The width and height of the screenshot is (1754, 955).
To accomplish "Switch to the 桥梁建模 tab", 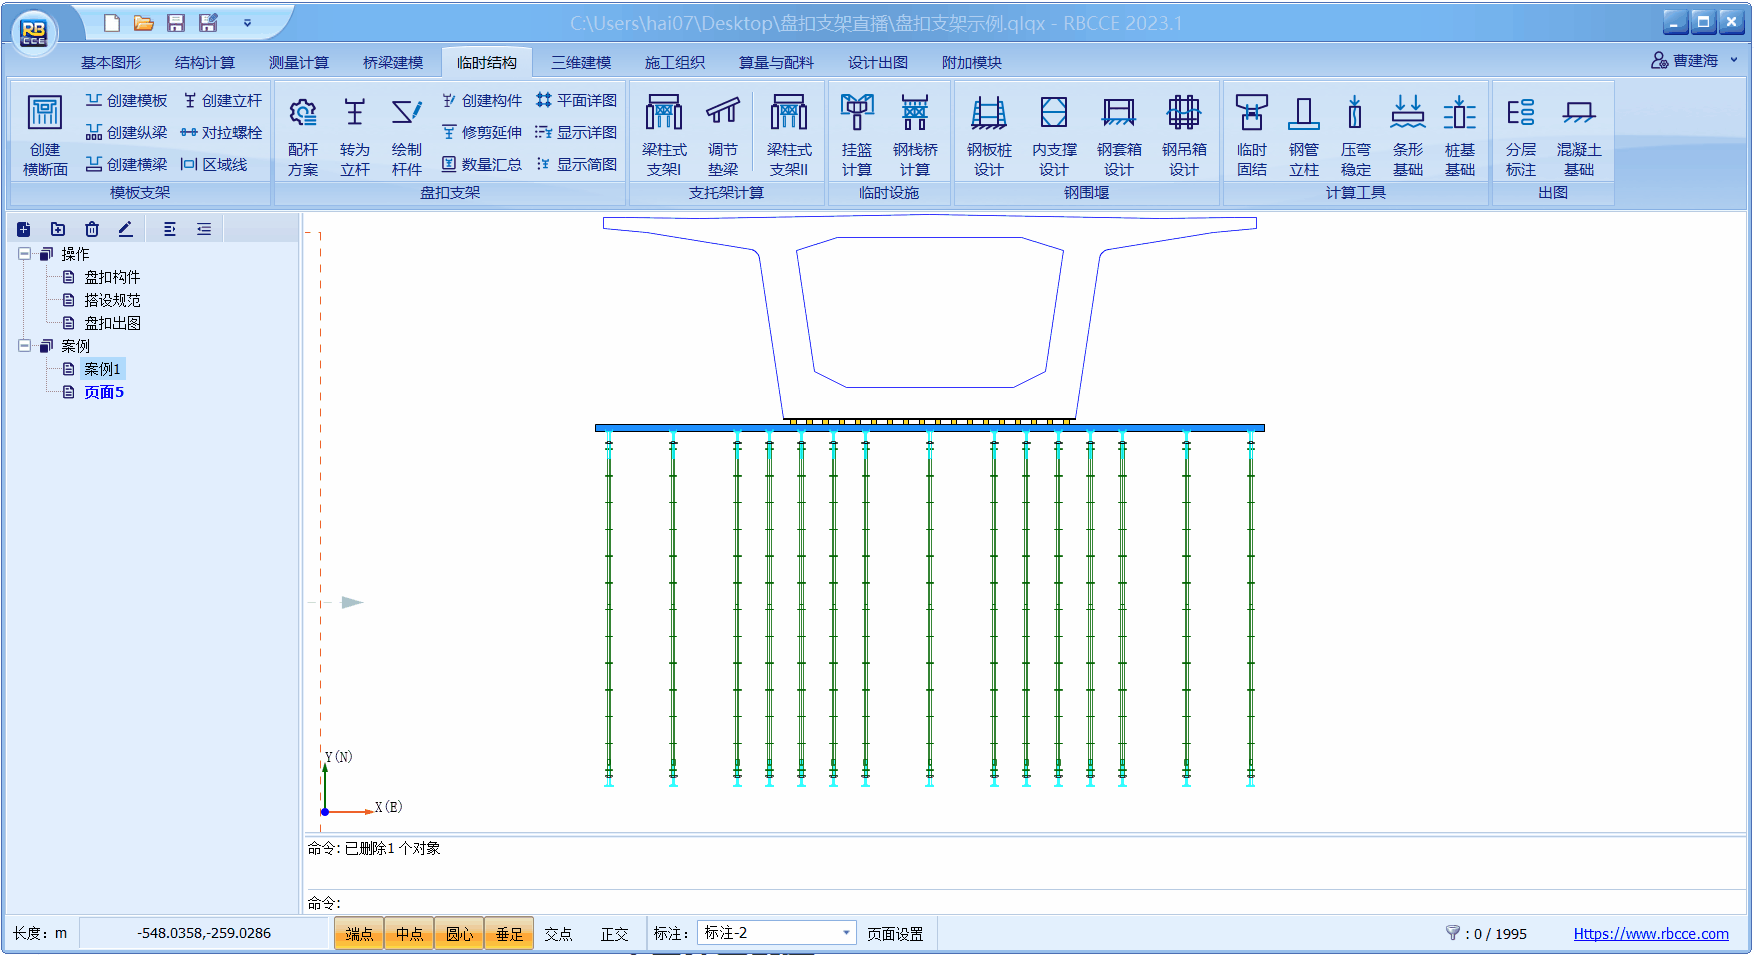I will pyautogui.click(x=393, y=62).
